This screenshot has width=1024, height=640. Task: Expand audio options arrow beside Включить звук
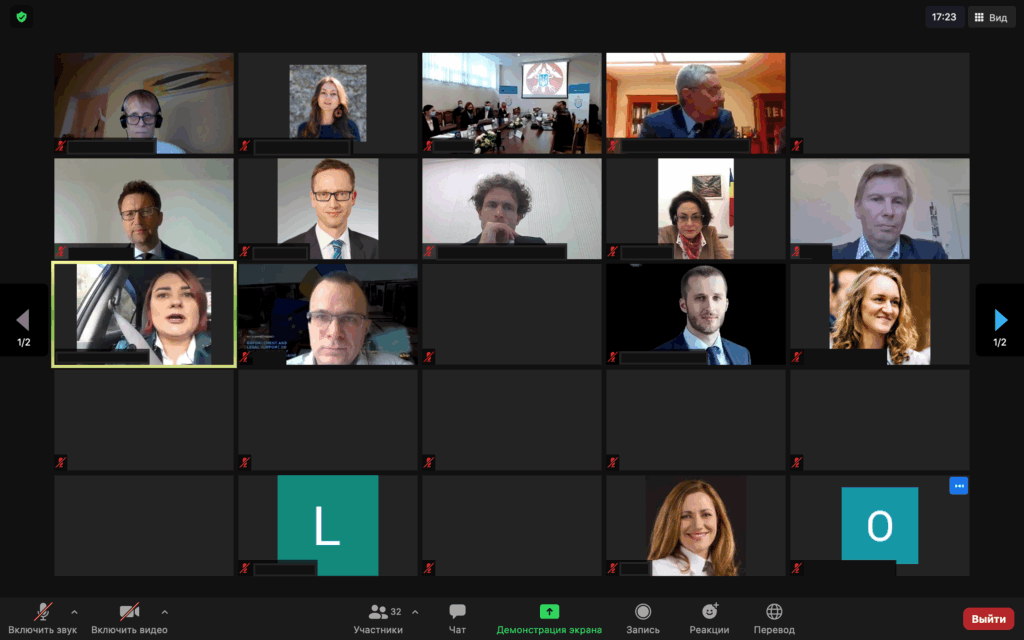point(74,612)
